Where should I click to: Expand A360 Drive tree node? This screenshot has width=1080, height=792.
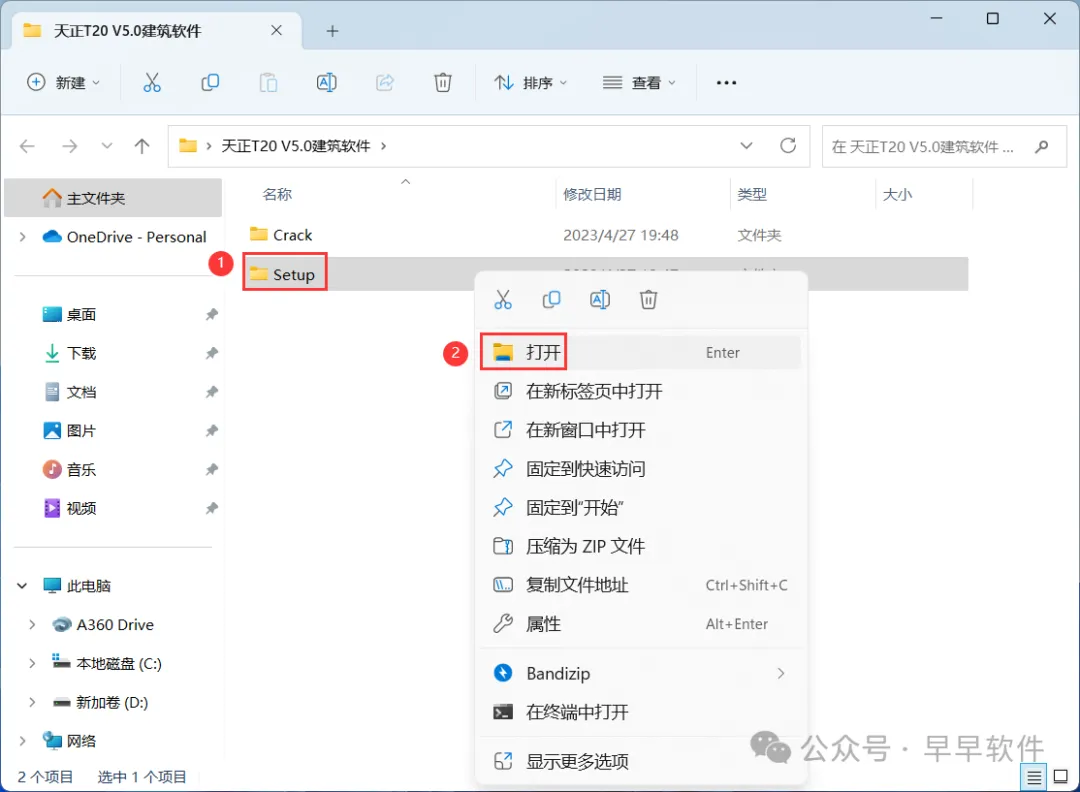[32, 625]
